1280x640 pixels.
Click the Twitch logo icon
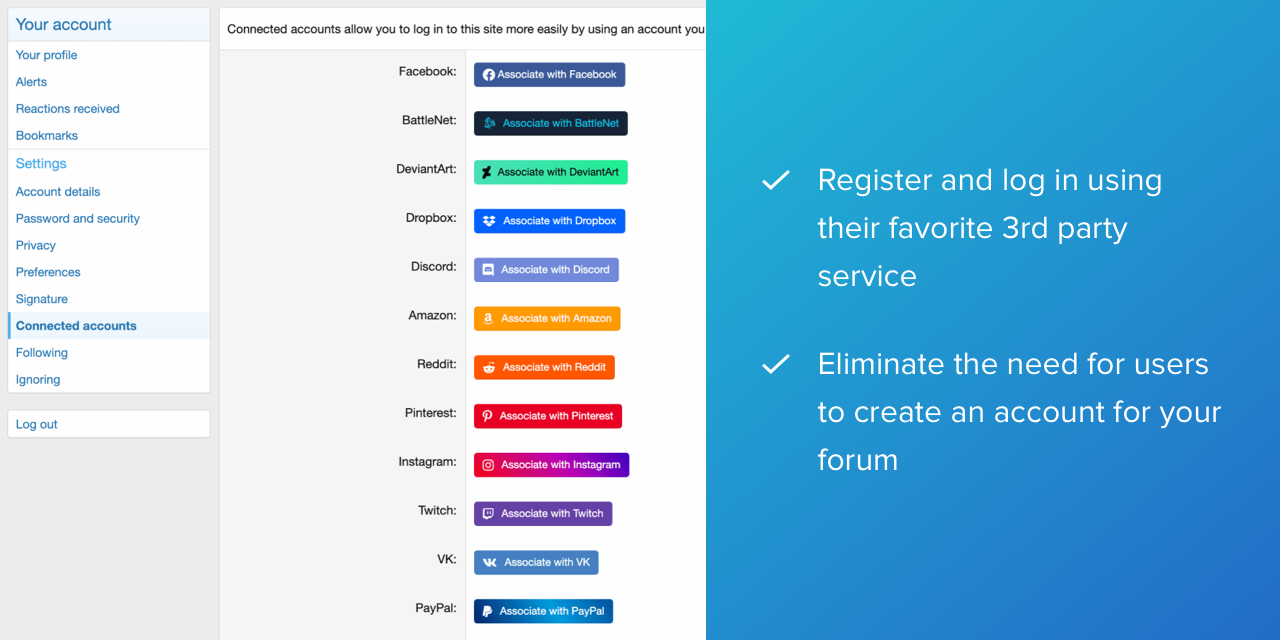click(488, 514)
